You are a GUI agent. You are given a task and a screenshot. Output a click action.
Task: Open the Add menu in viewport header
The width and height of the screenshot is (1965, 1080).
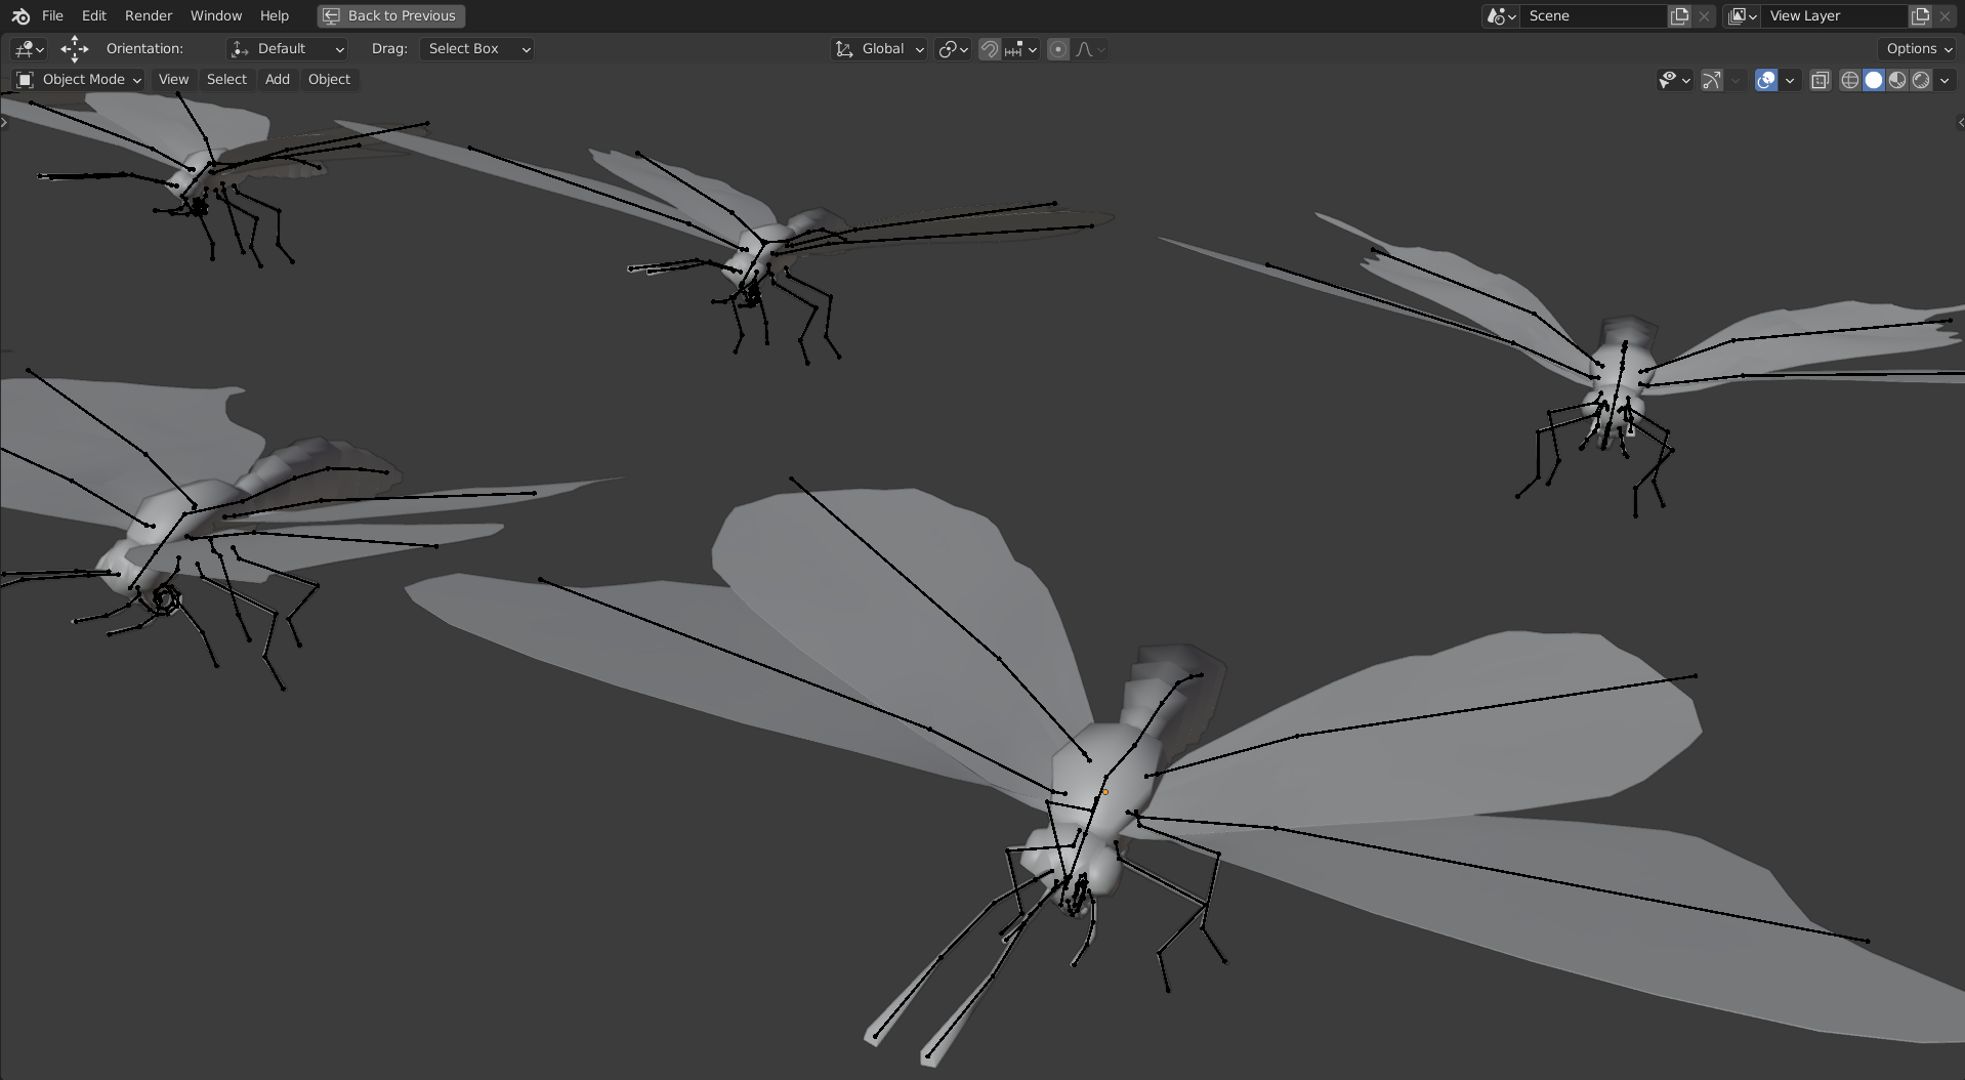[x=277, y=80]
